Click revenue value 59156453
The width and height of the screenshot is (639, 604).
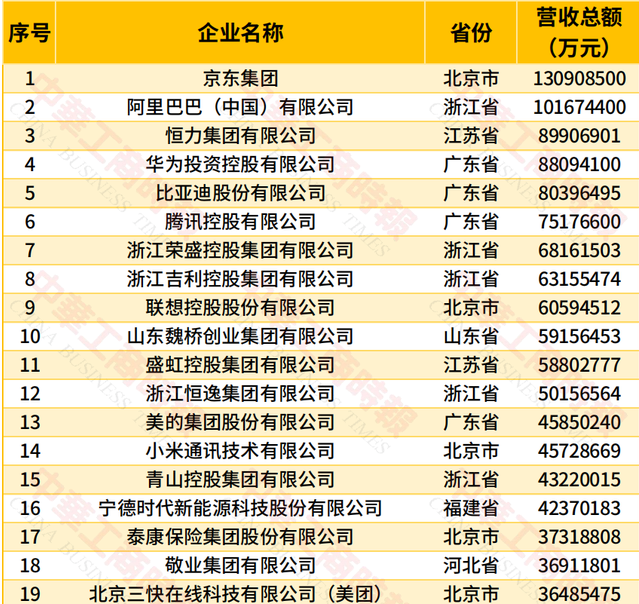[580, 336]
